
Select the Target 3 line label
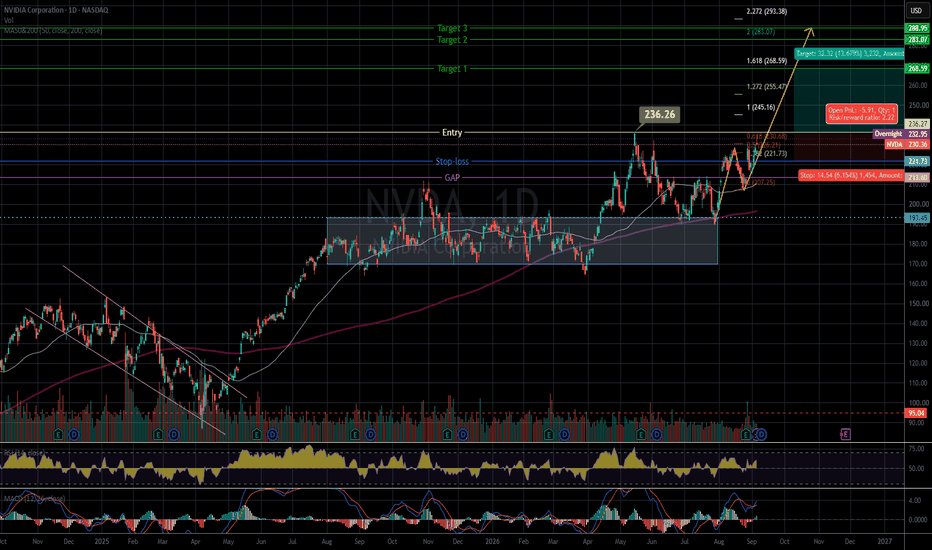(452, 28)
